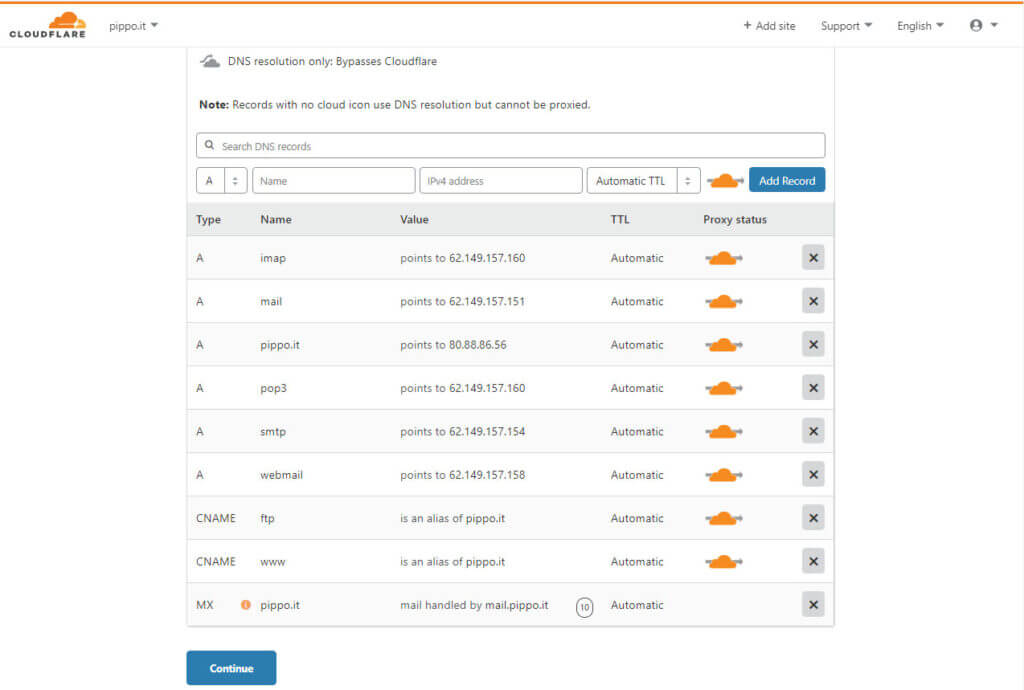
Task: Click the Value column header
Action: (x=414, y=220)
